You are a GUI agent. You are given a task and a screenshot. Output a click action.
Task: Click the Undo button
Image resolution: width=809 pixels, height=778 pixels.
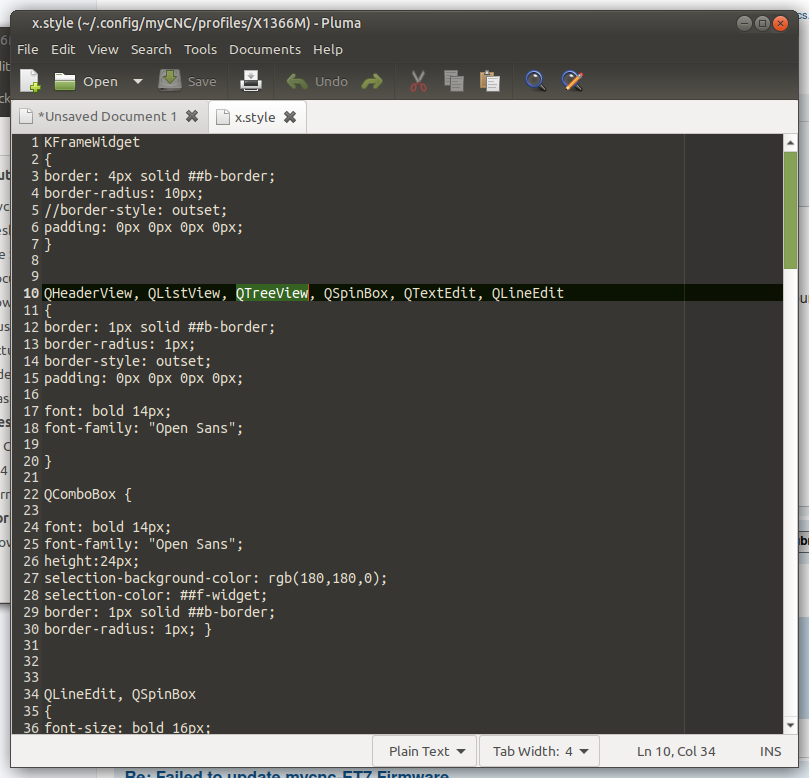pos(318,81)
